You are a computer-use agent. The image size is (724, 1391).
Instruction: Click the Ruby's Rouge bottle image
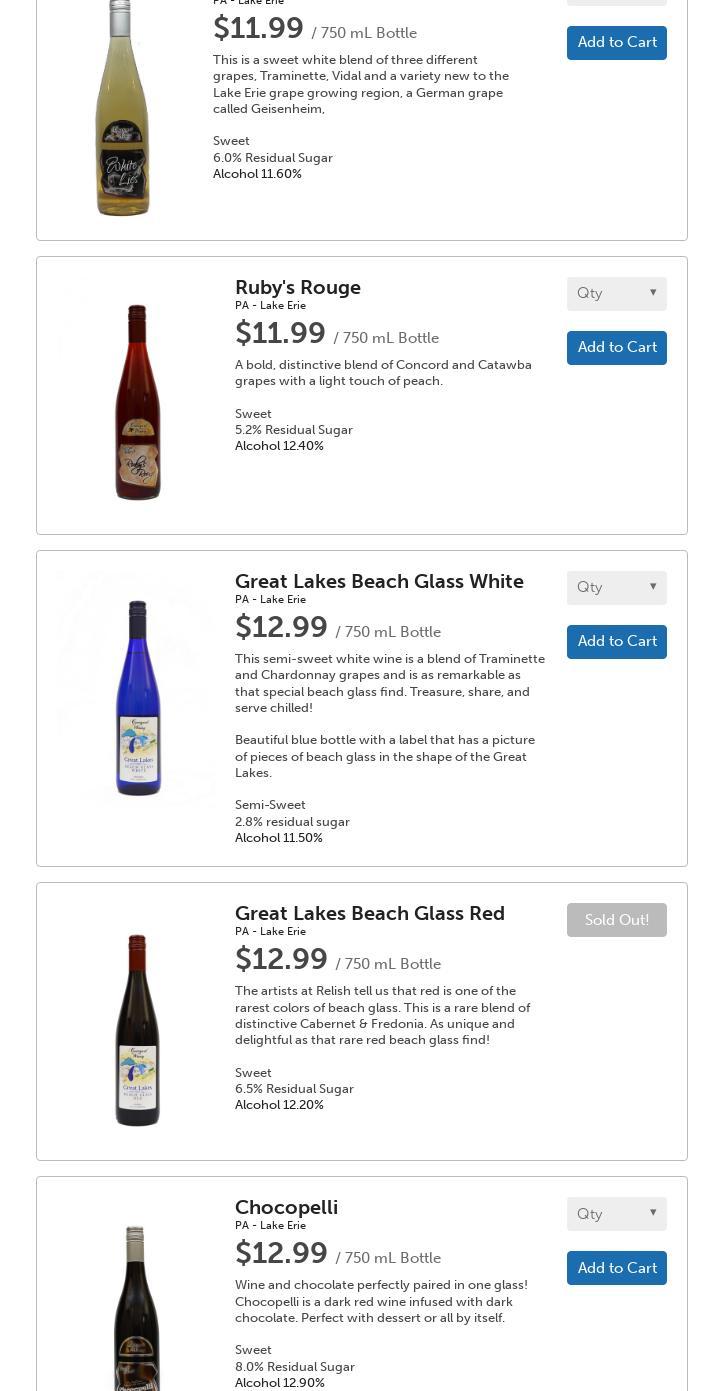[x=137, y=402]
